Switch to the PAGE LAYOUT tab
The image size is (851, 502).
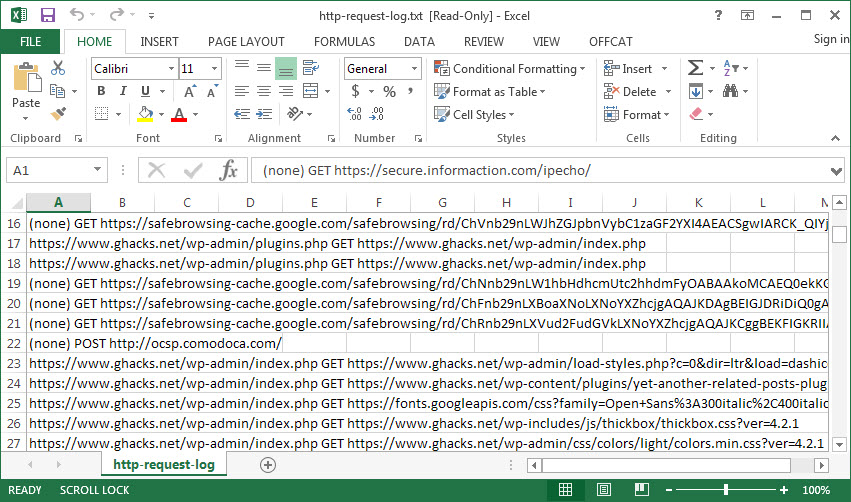tap(246, 42)
